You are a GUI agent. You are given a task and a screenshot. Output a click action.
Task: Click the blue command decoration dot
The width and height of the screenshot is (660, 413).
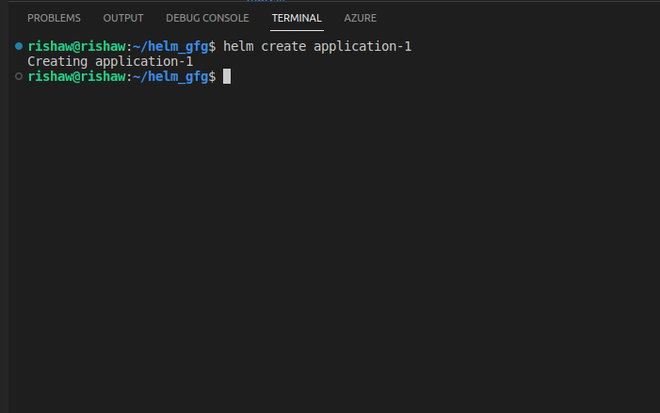click(x=18, y=46)
